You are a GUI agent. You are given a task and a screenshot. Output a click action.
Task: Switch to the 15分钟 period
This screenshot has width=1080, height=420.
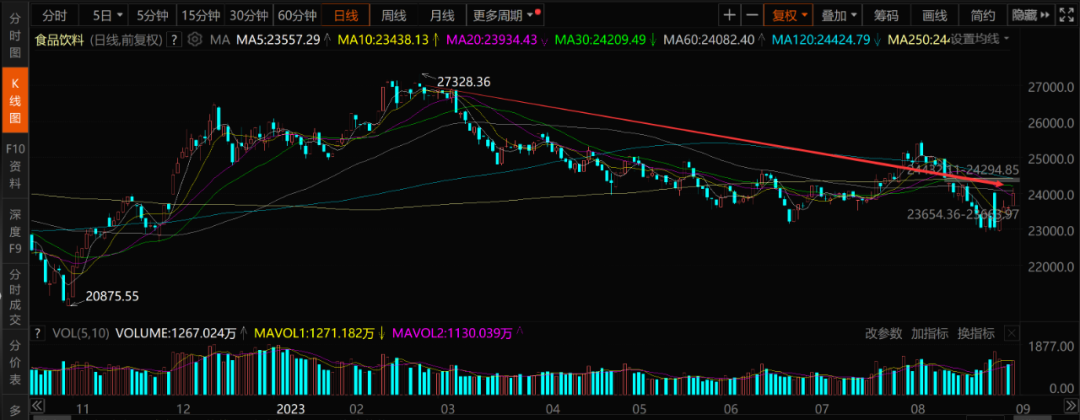click(x=200, y=15)
